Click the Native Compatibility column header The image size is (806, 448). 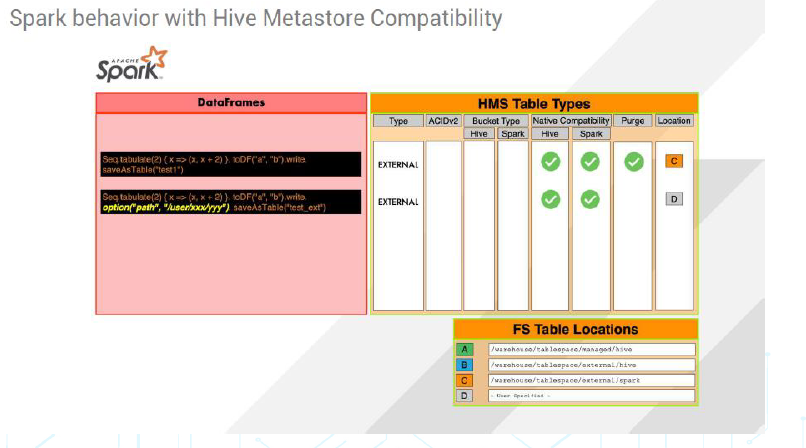pyautogui.click(x=570, y=120)
